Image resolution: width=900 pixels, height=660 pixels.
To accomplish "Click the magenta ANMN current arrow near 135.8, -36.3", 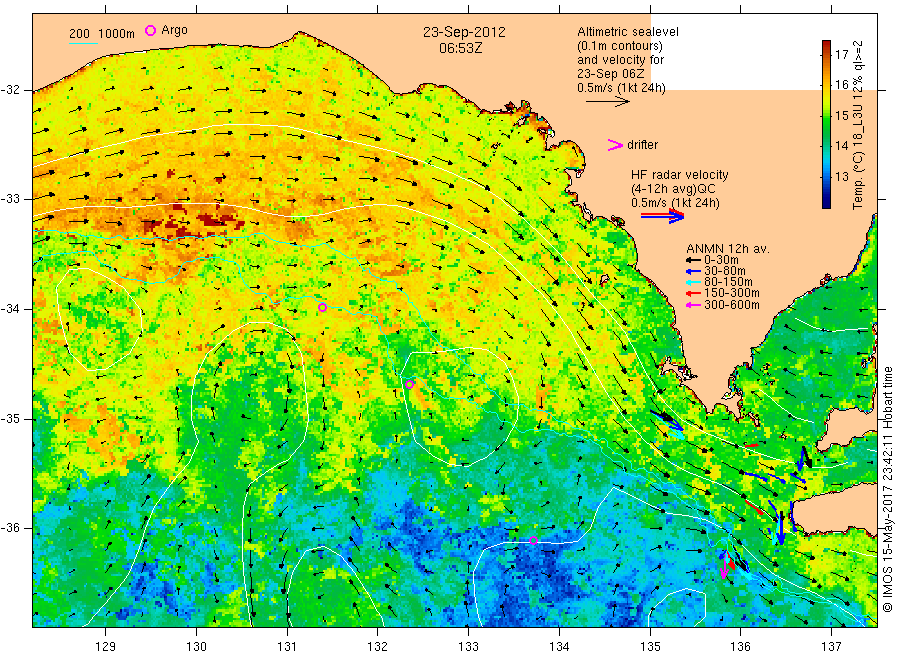I will [x=725, y=565].
